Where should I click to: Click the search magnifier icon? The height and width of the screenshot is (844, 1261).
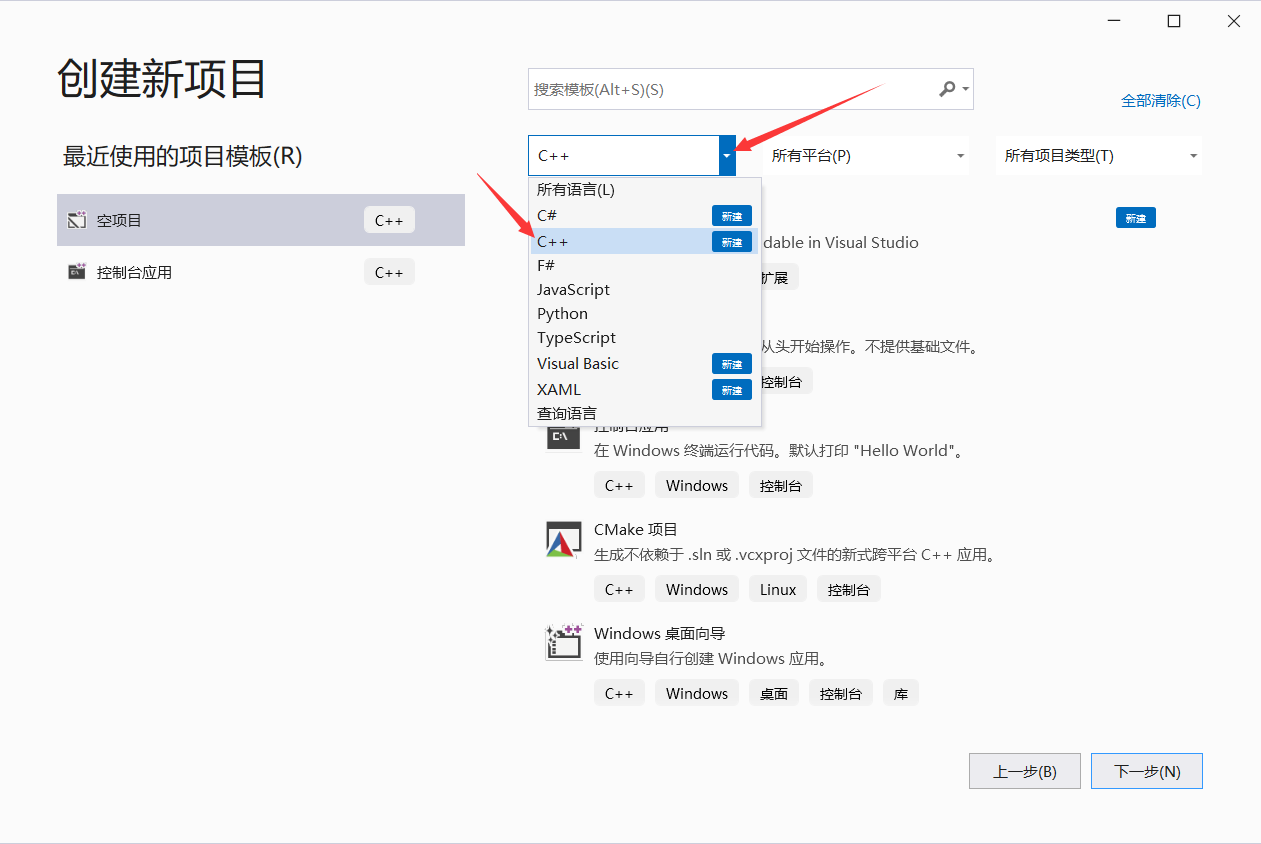947,89
